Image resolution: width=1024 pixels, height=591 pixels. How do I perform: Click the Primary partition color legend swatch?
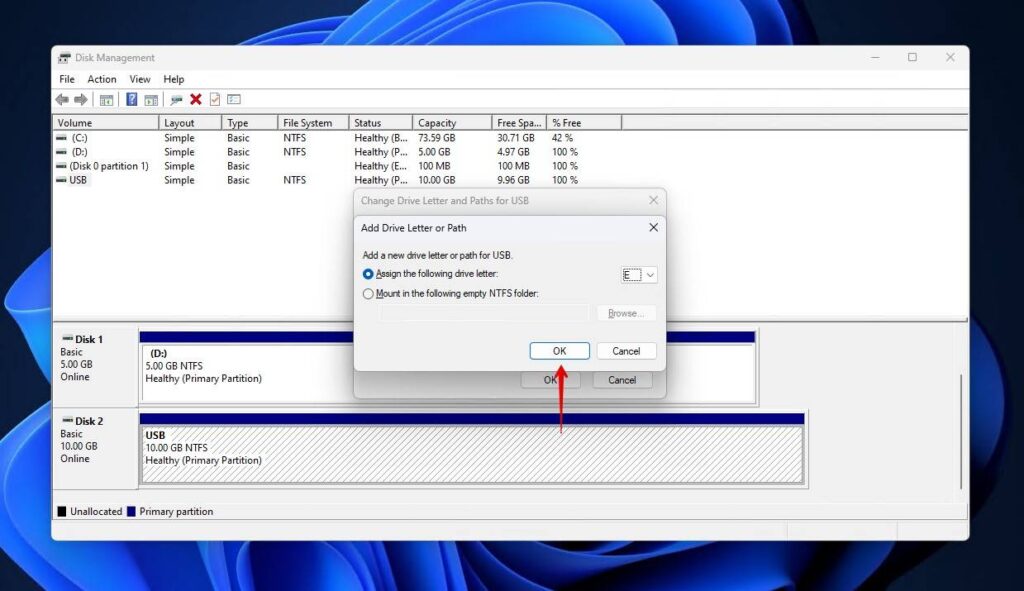(129, 511)
